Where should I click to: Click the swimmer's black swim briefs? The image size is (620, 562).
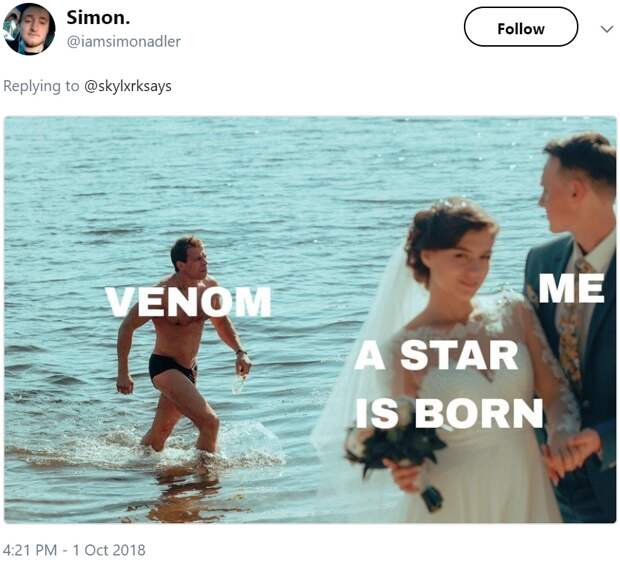point(172,367)
